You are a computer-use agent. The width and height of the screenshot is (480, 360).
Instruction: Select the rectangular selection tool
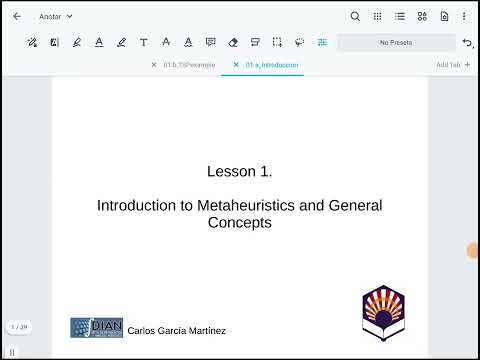pyautogui.click(x=277, y=42)
